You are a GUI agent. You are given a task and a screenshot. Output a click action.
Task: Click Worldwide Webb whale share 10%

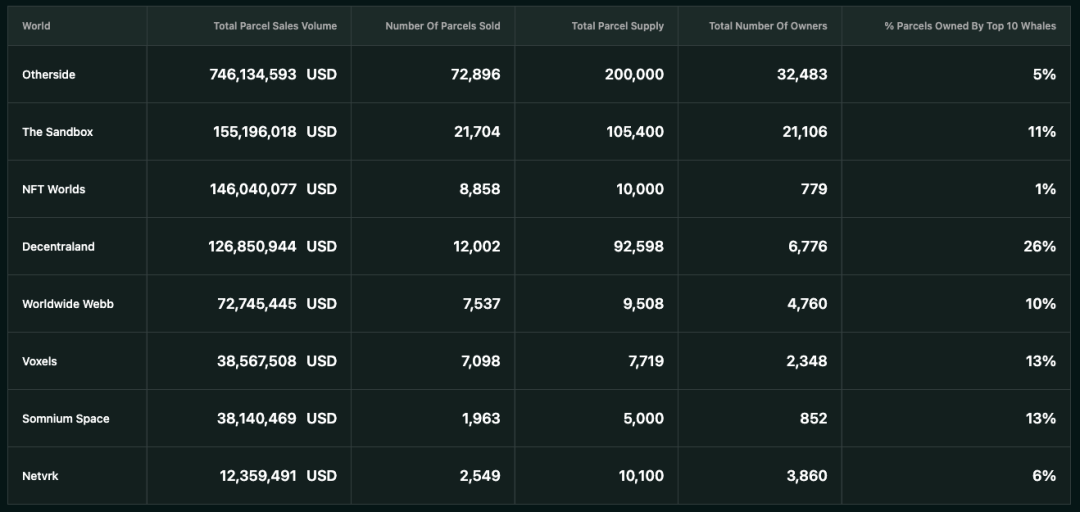(1041, 304)
